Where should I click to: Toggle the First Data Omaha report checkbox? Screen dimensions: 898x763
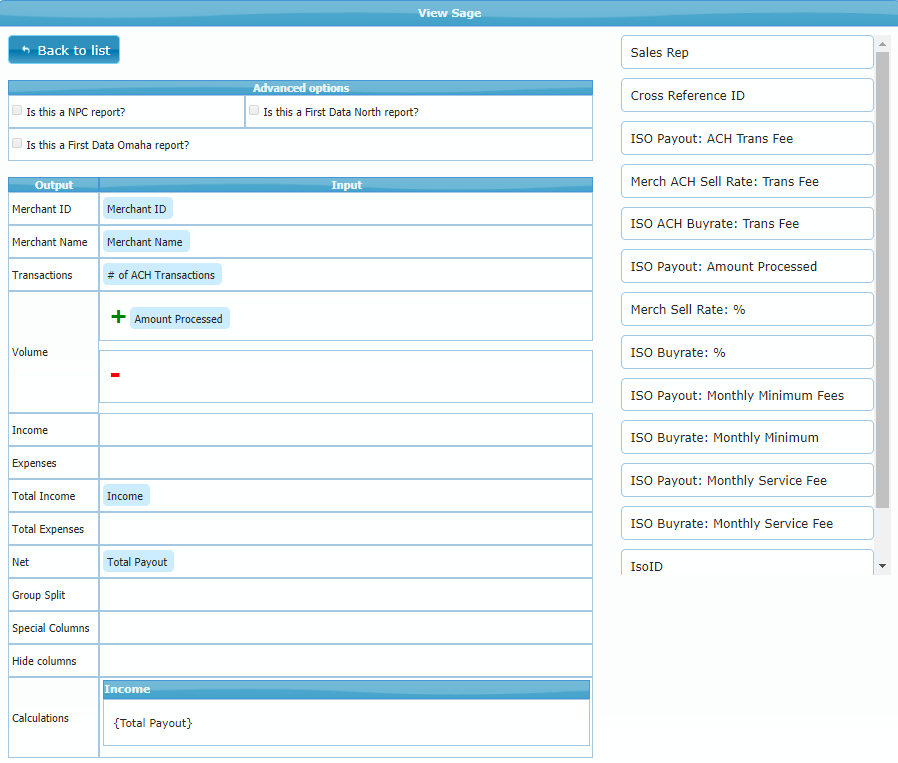(x=17, y=144)
